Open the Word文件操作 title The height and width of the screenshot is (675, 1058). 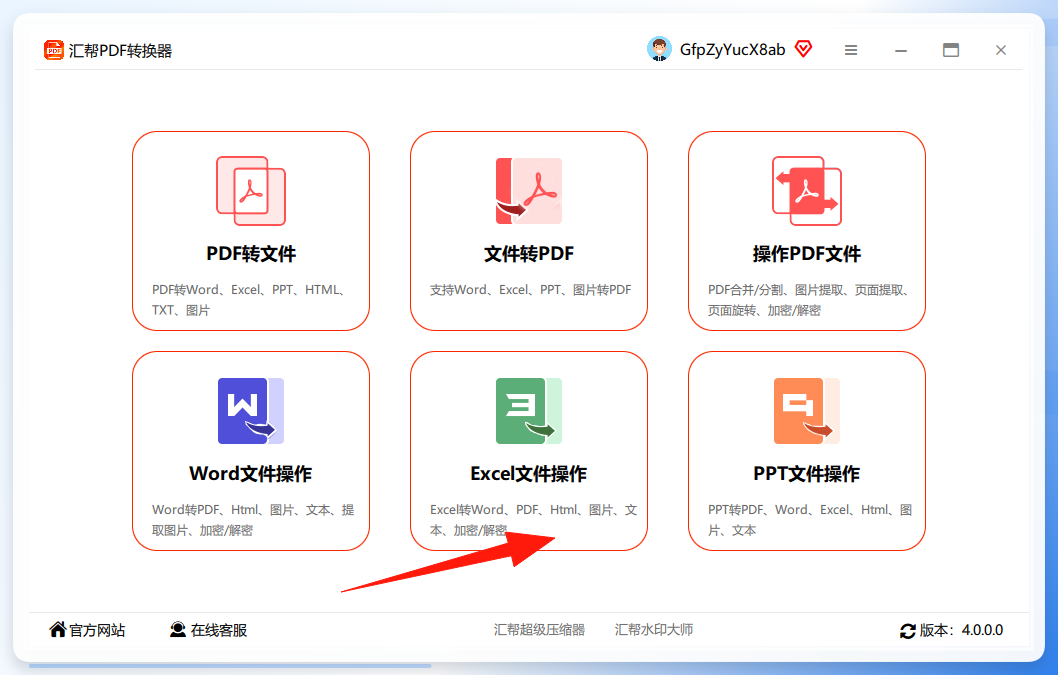coord(251,474)
